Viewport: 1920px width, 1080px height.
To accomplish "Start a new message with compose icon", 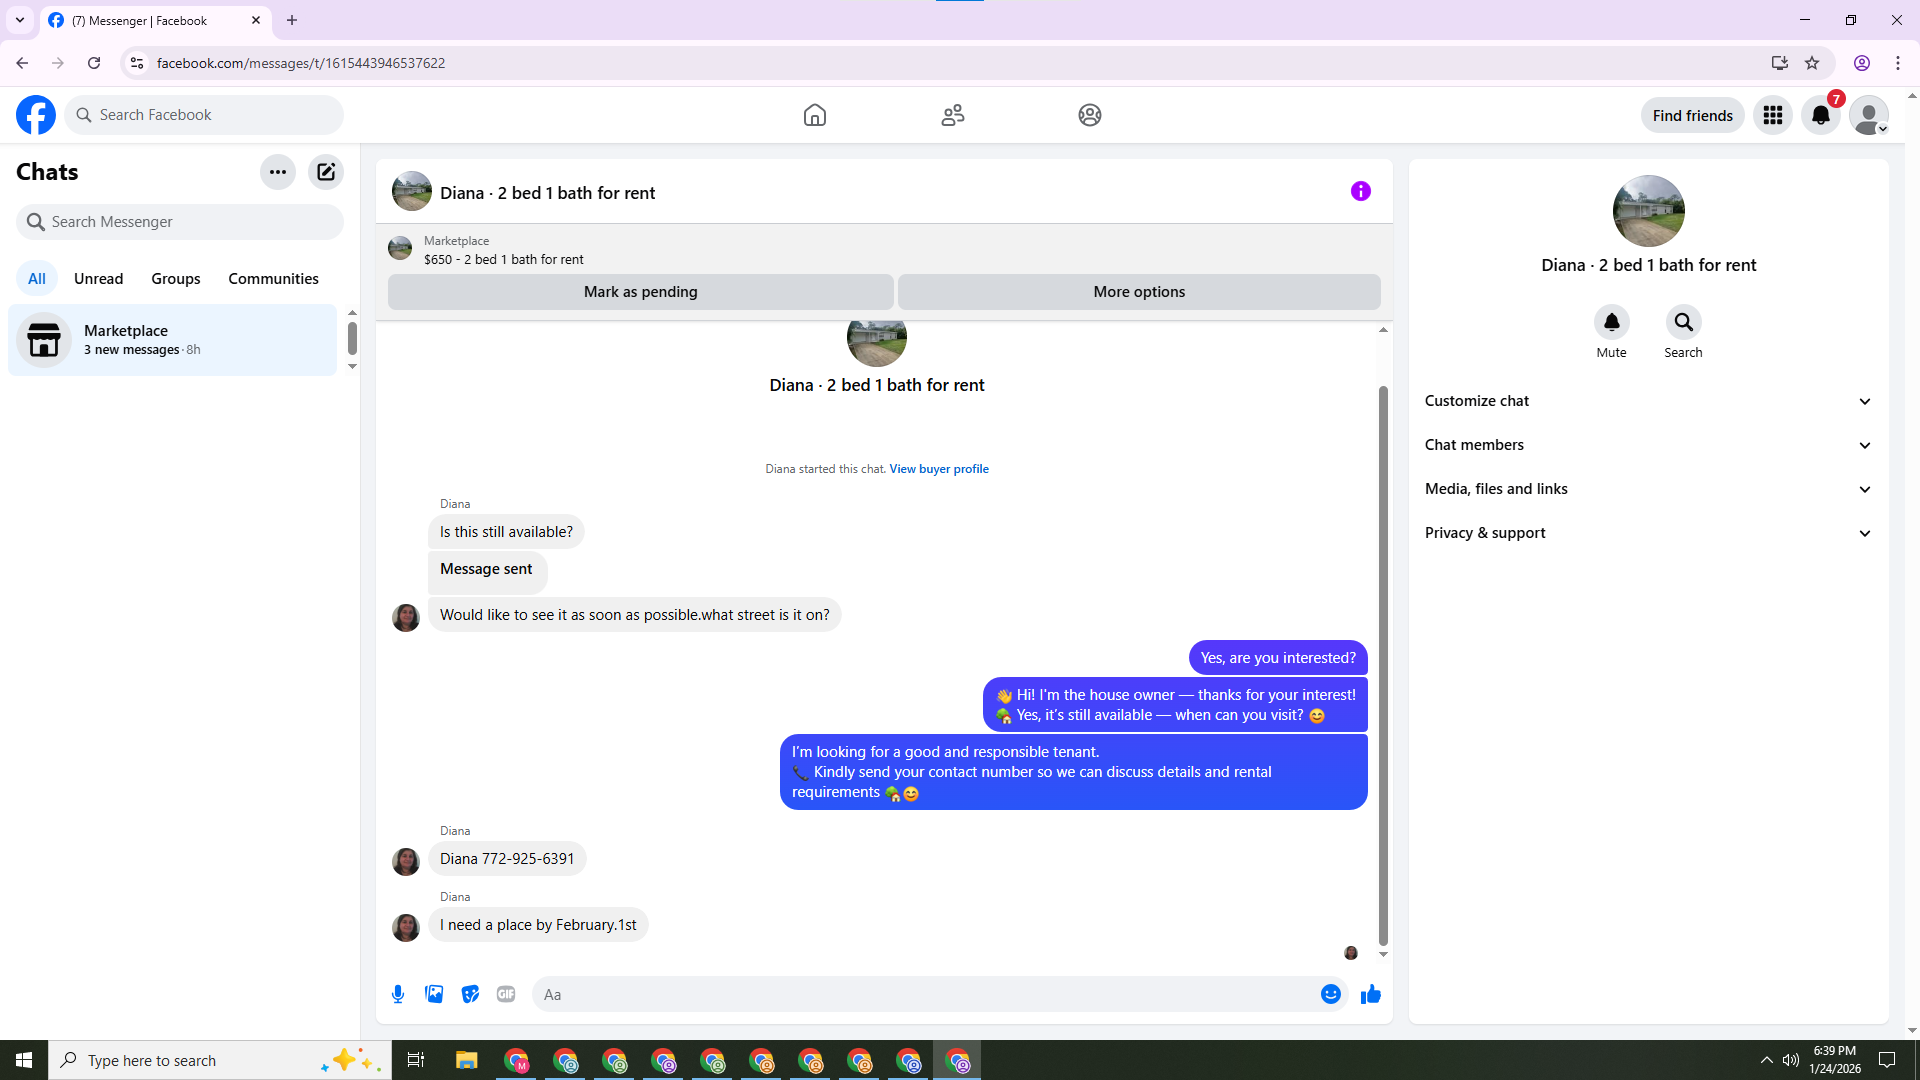I will (326, 172).
